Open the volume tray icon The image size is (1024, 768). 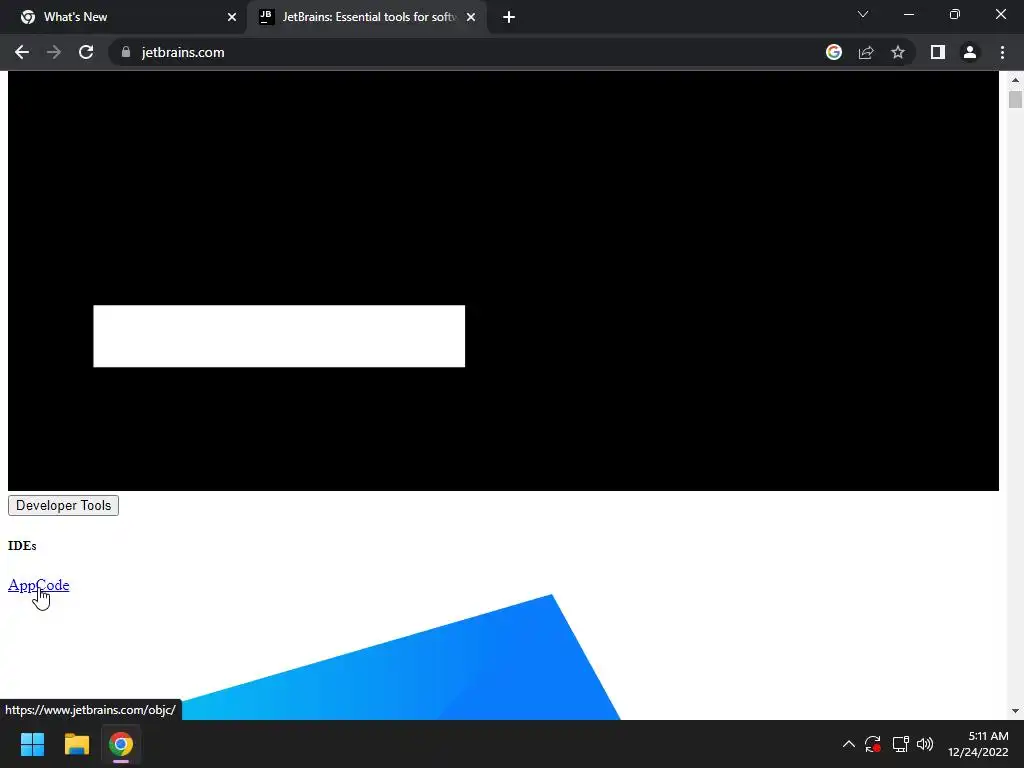[925, 744]
